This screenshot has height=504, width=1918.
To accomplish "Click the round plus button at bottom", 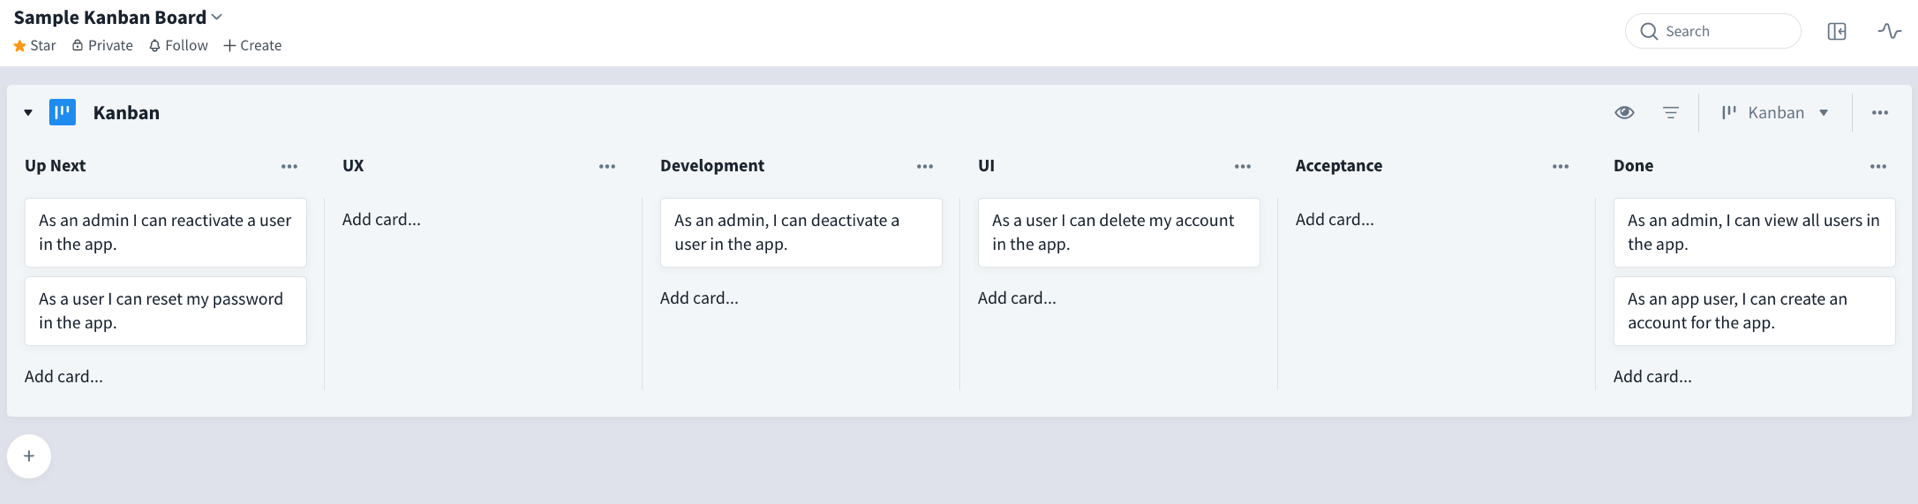I will tap(29, 456).
